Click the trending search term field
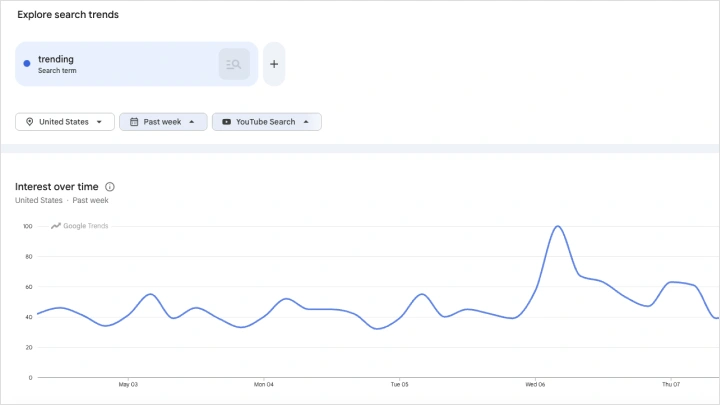720x405 pixels. click(136, 64)
